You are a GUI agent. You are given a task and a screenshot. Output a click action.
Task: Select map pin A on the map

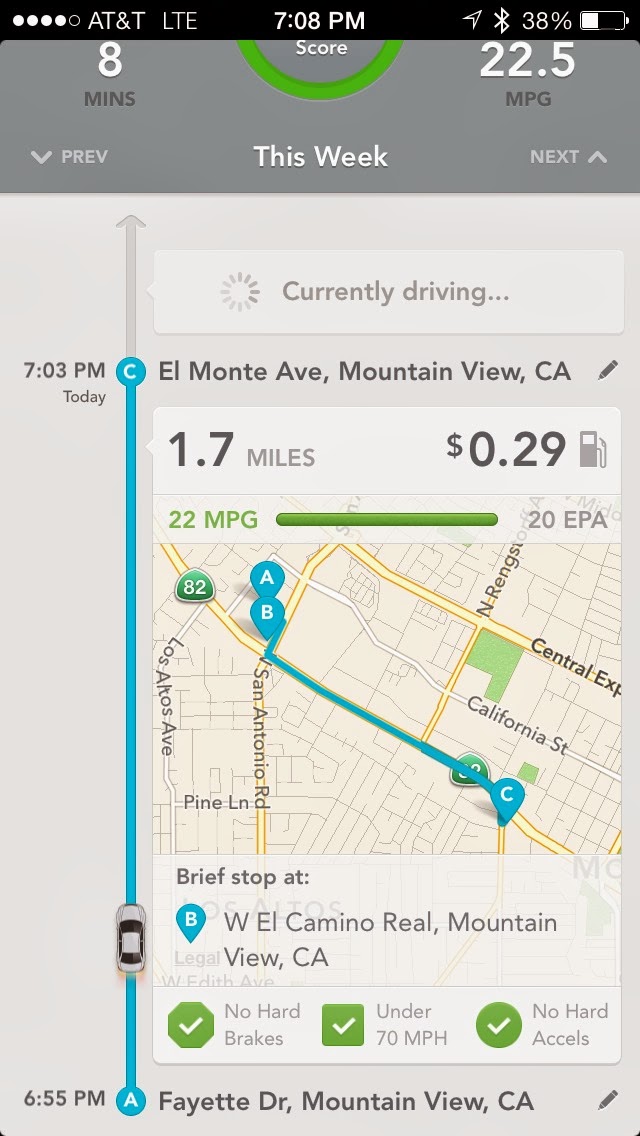(267, 577)
